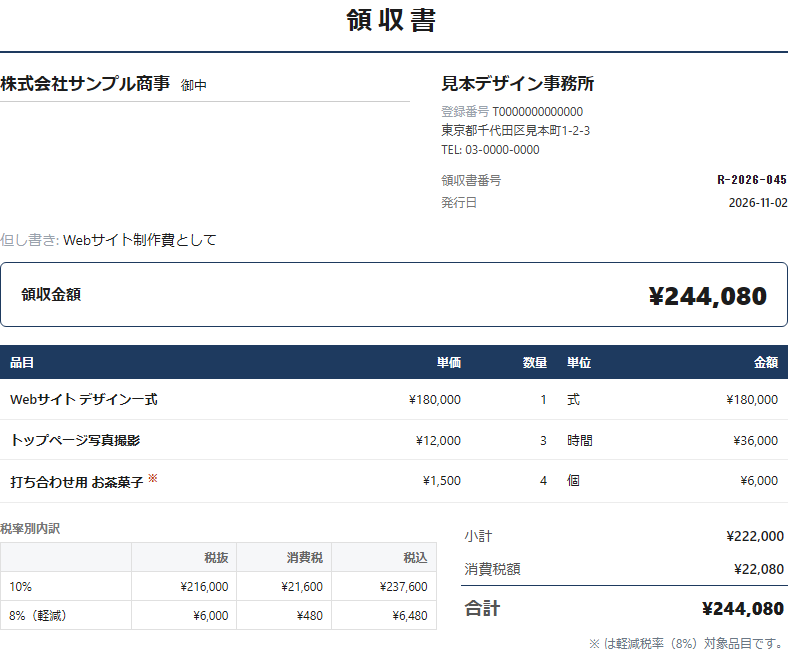The width and height of the screenshot is (788, 652).
Task: Click the 消費税 header in tax breakdown
Action: 305,557
